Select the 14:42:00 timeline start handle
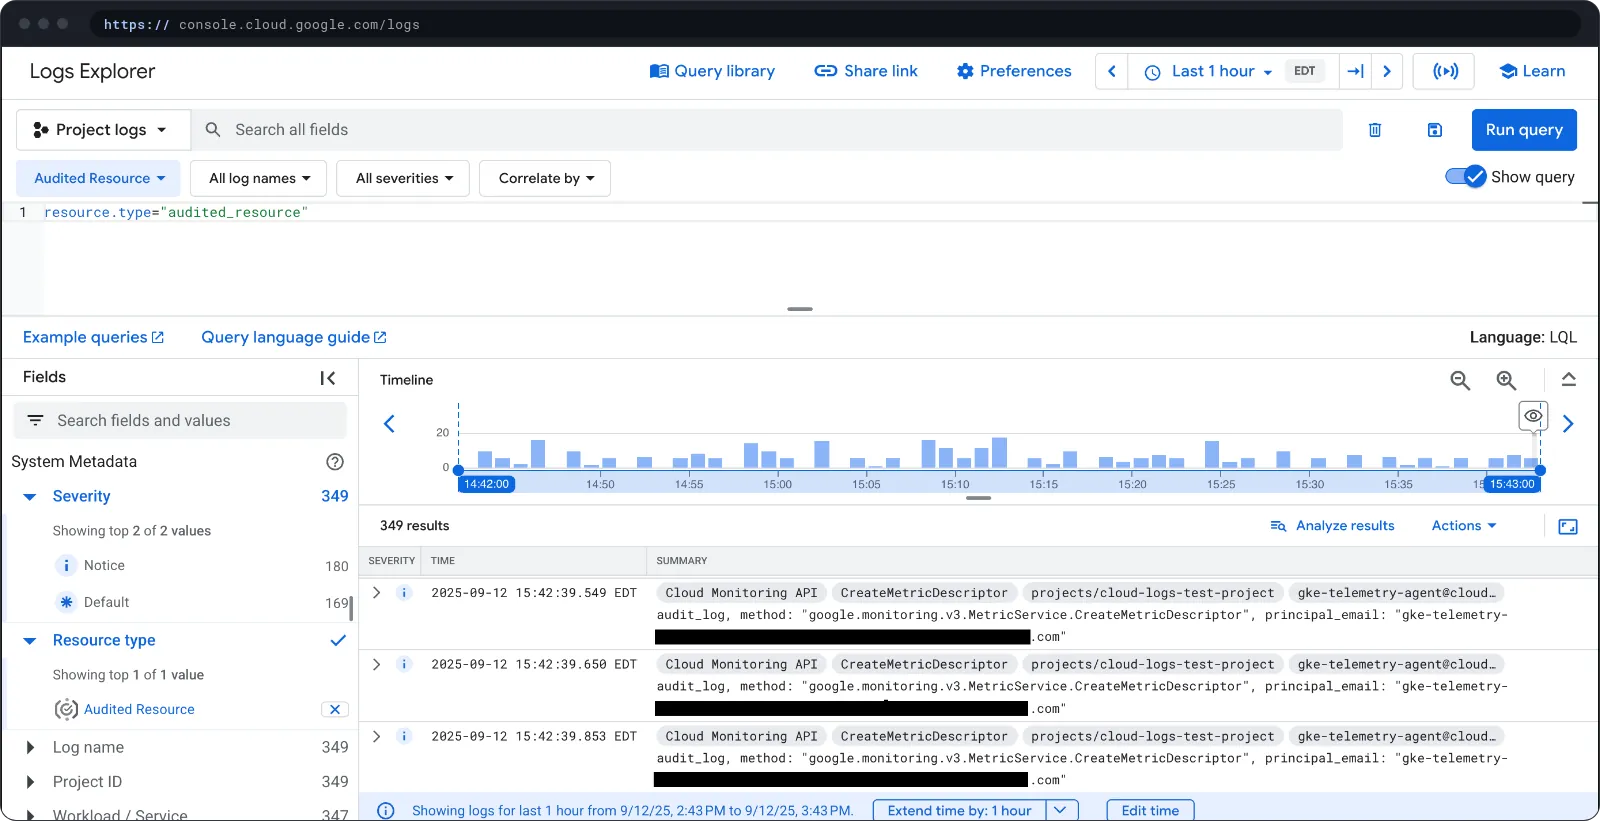Image resolution: width=1600 pixels, height=821 pixels. (486, 484)
